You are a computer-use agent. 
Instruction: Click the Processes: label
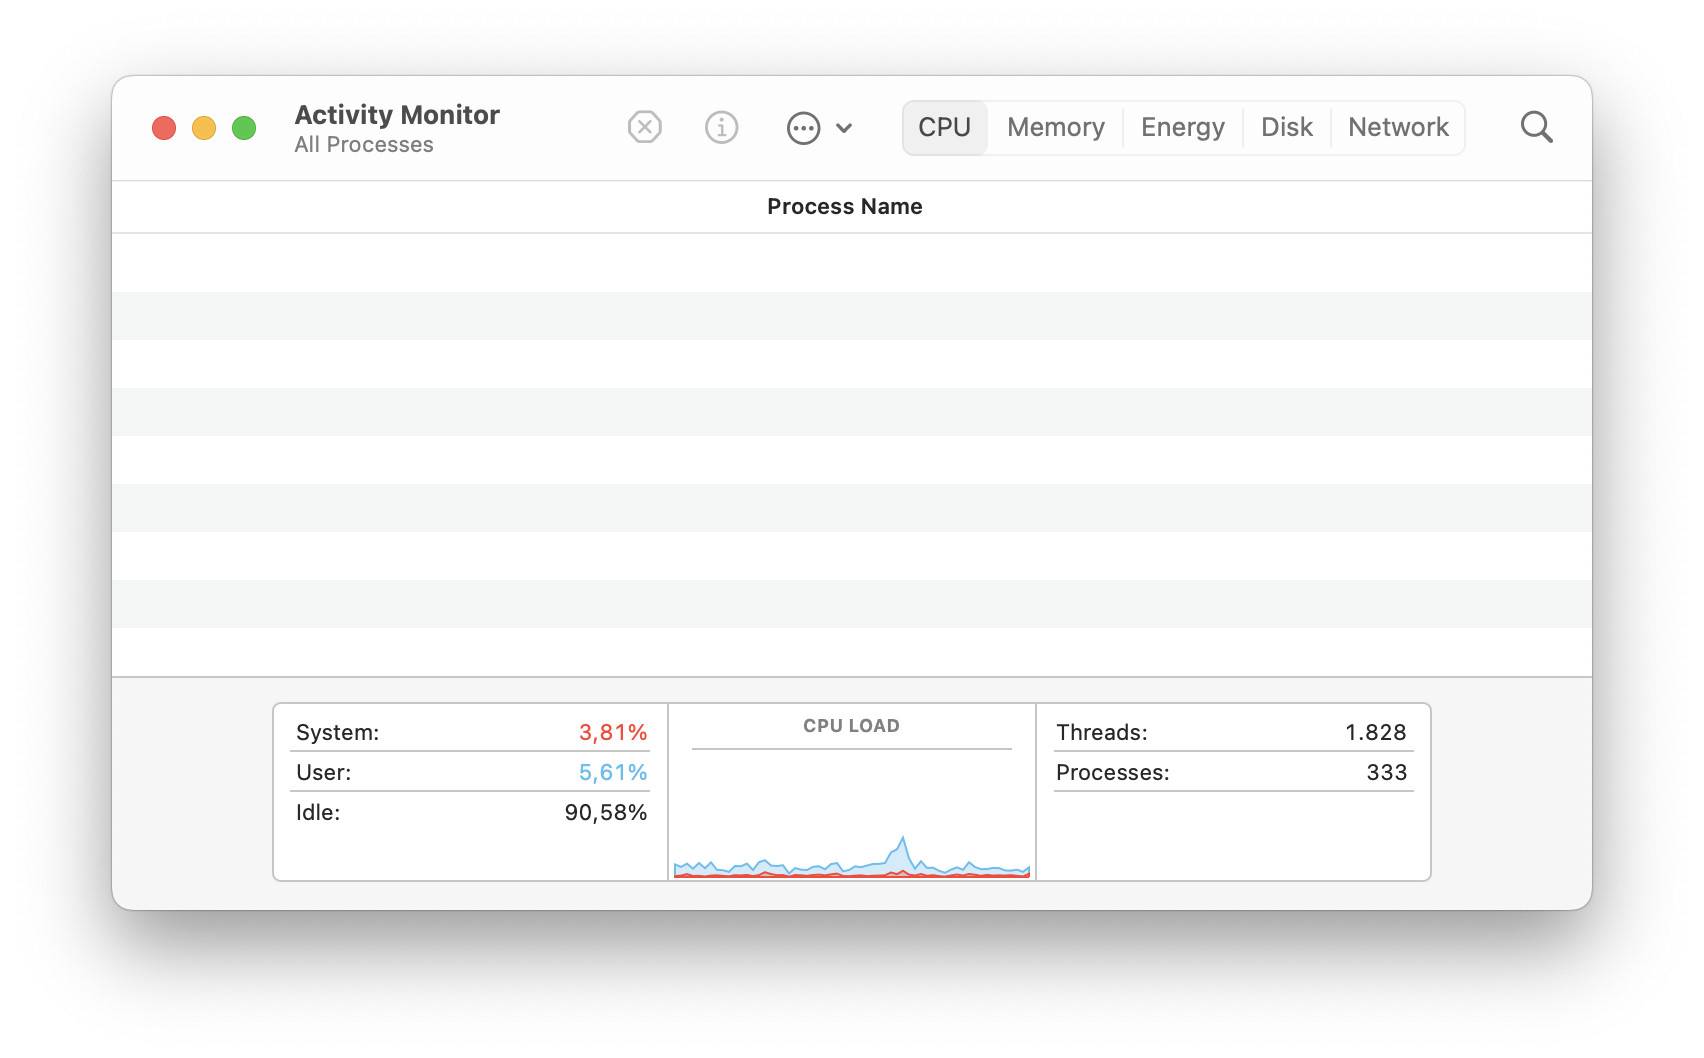point(1113,772)
